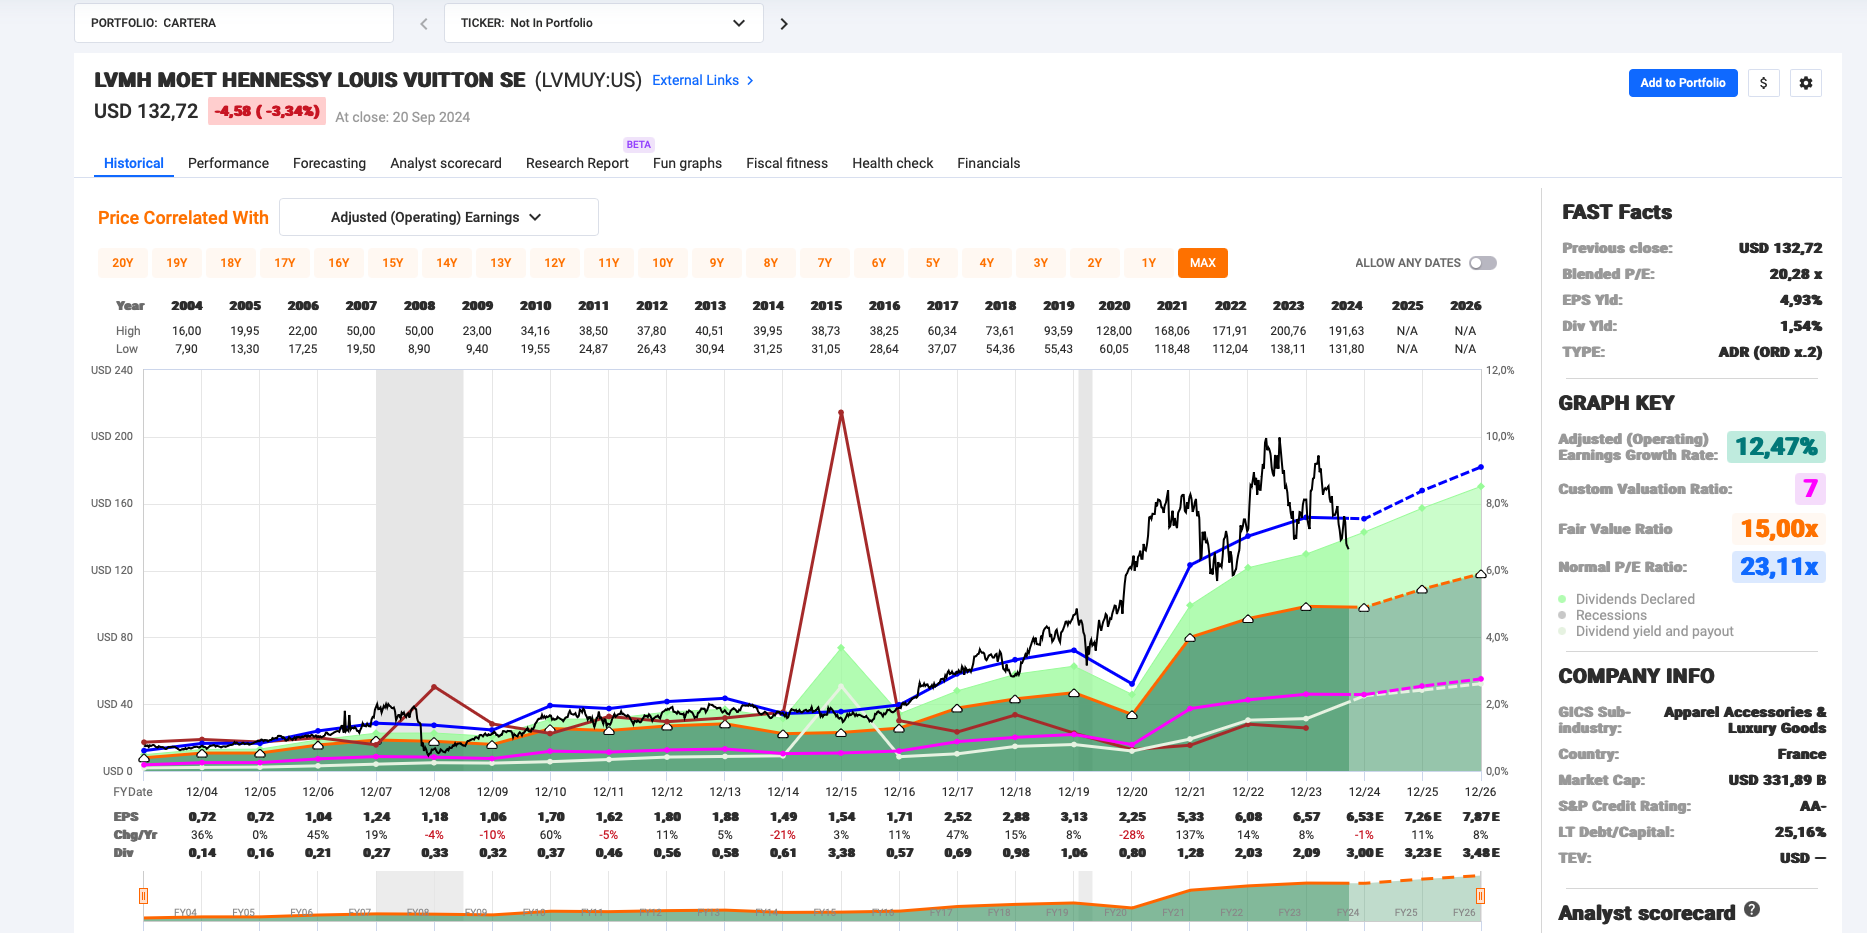Viewport: 1867px width, 933px height.
Task: Click the External Links chevron arrow
Action: pyautogui.click(x=750, y=80)
